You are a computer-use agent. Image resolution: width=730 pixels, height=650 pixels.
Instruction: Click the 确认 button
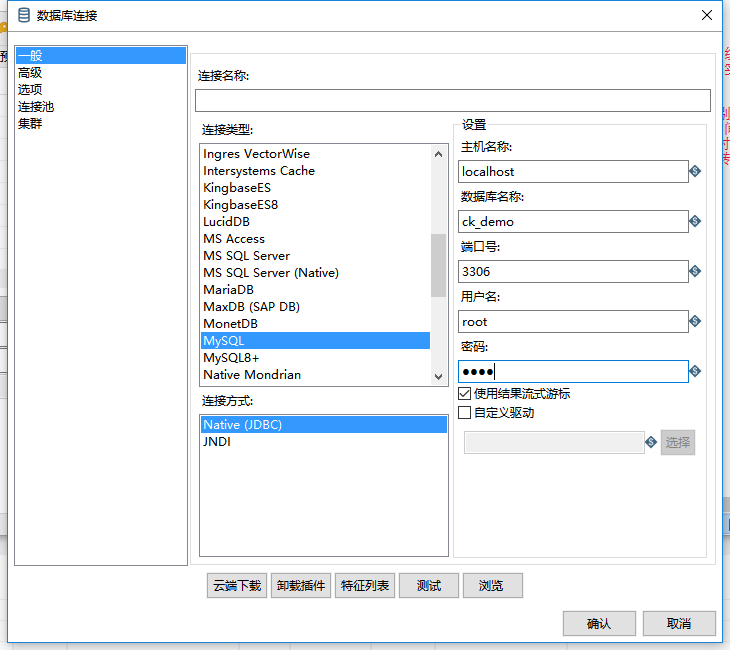coord(599,624)
